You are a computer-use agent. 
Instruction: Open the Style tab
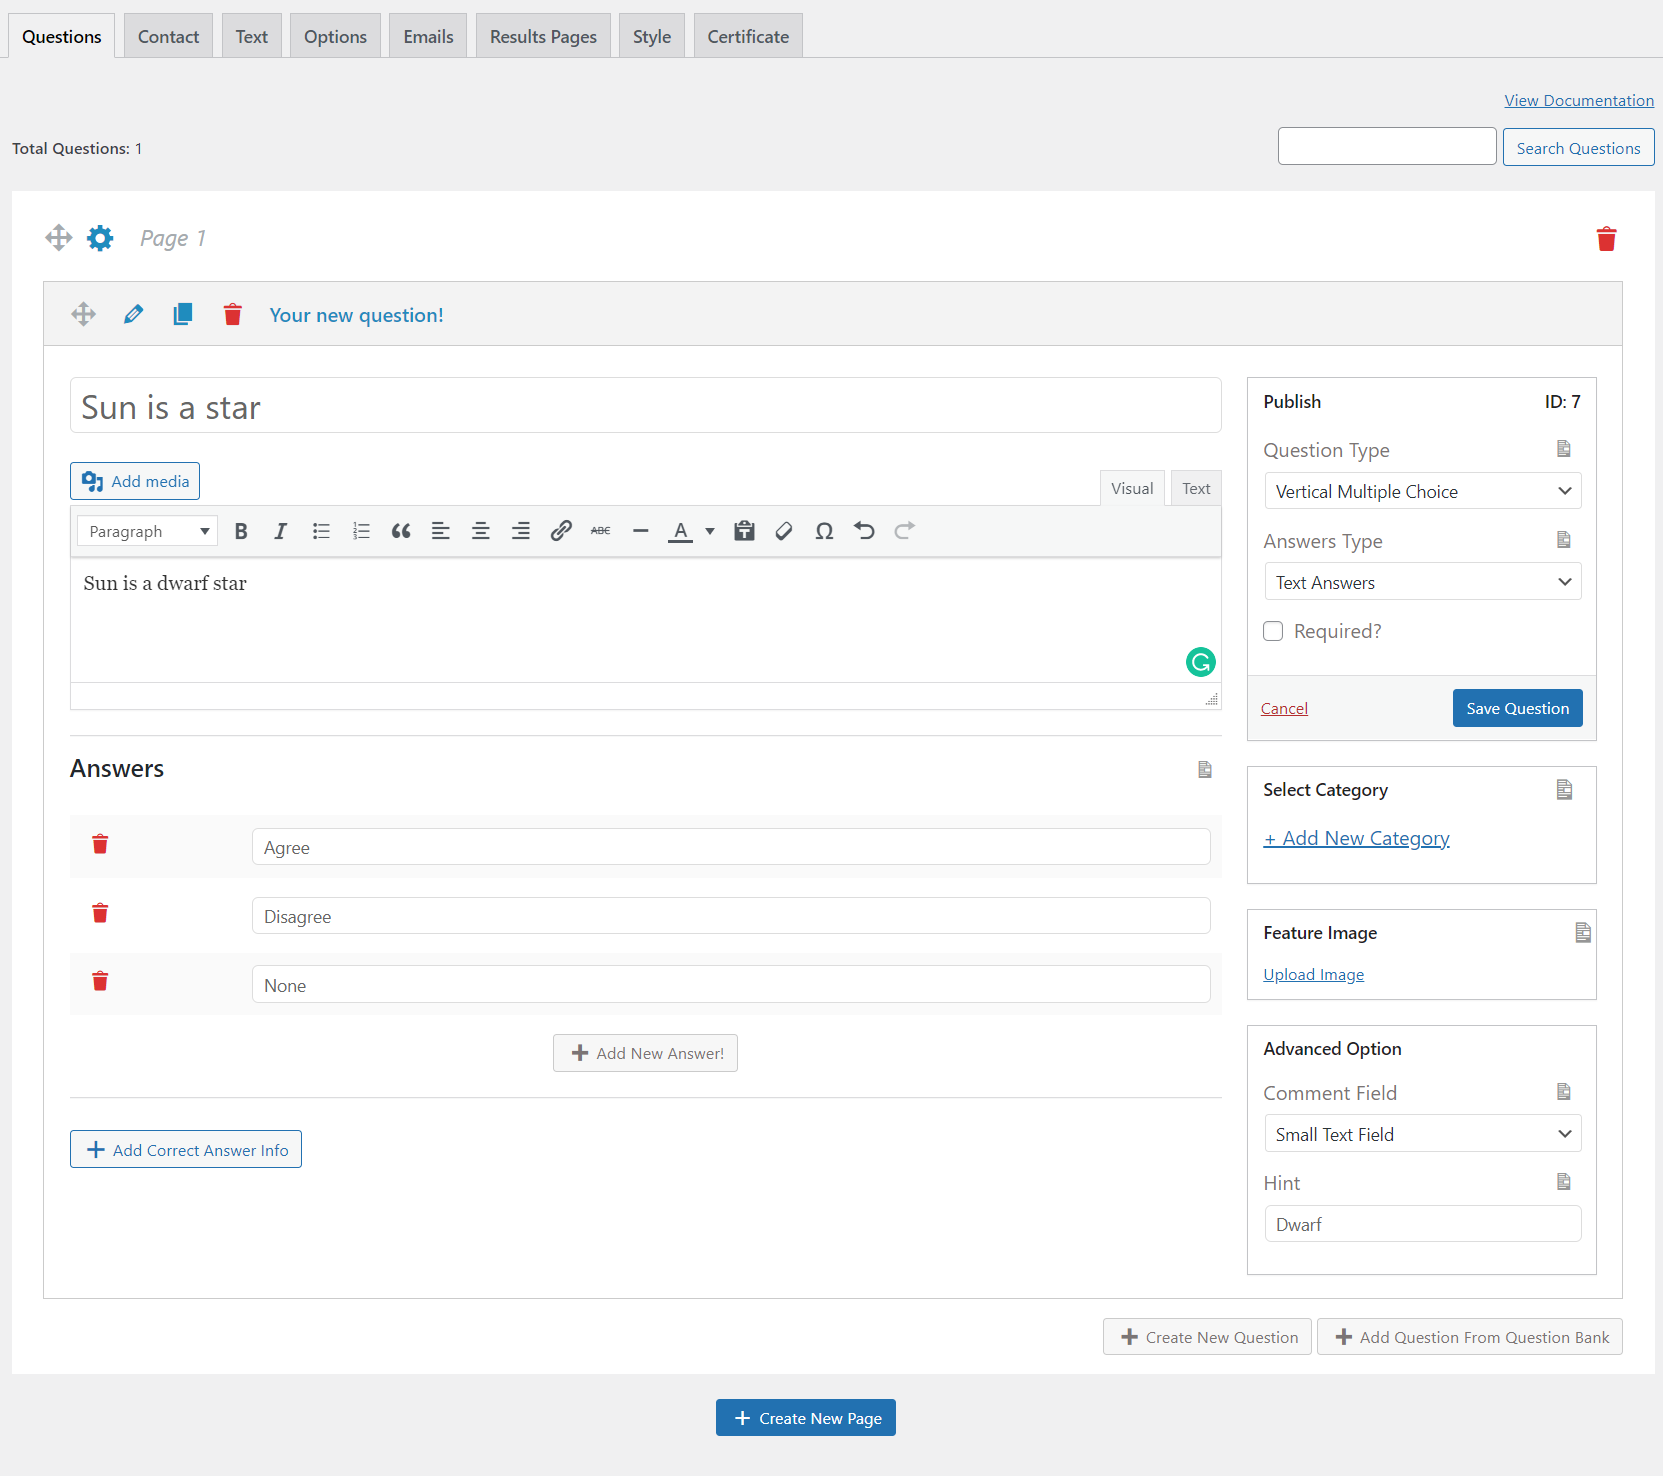click(x=652, y=36)
